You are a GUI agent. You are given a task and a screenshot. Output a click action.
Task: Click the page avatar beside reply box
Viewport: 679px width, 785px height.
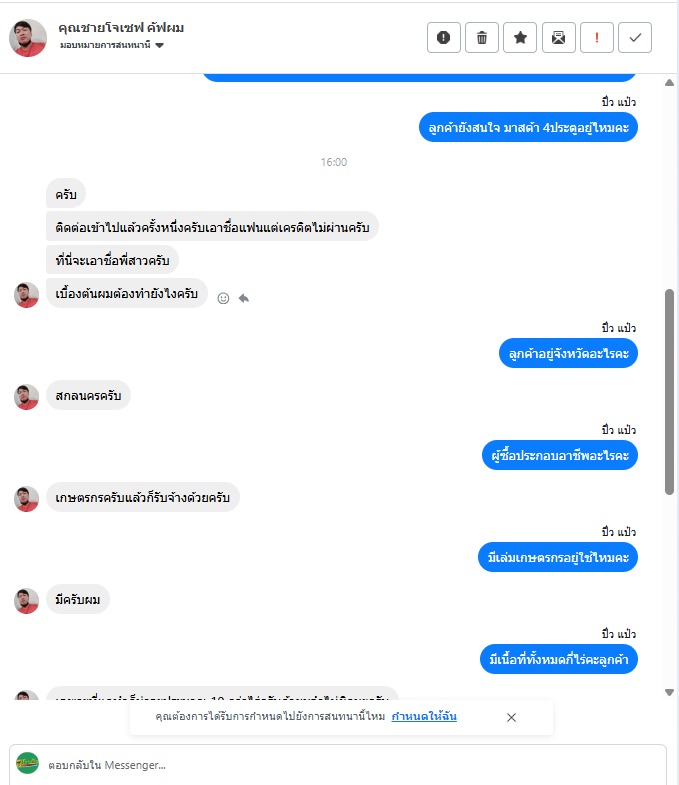[28, 763]
